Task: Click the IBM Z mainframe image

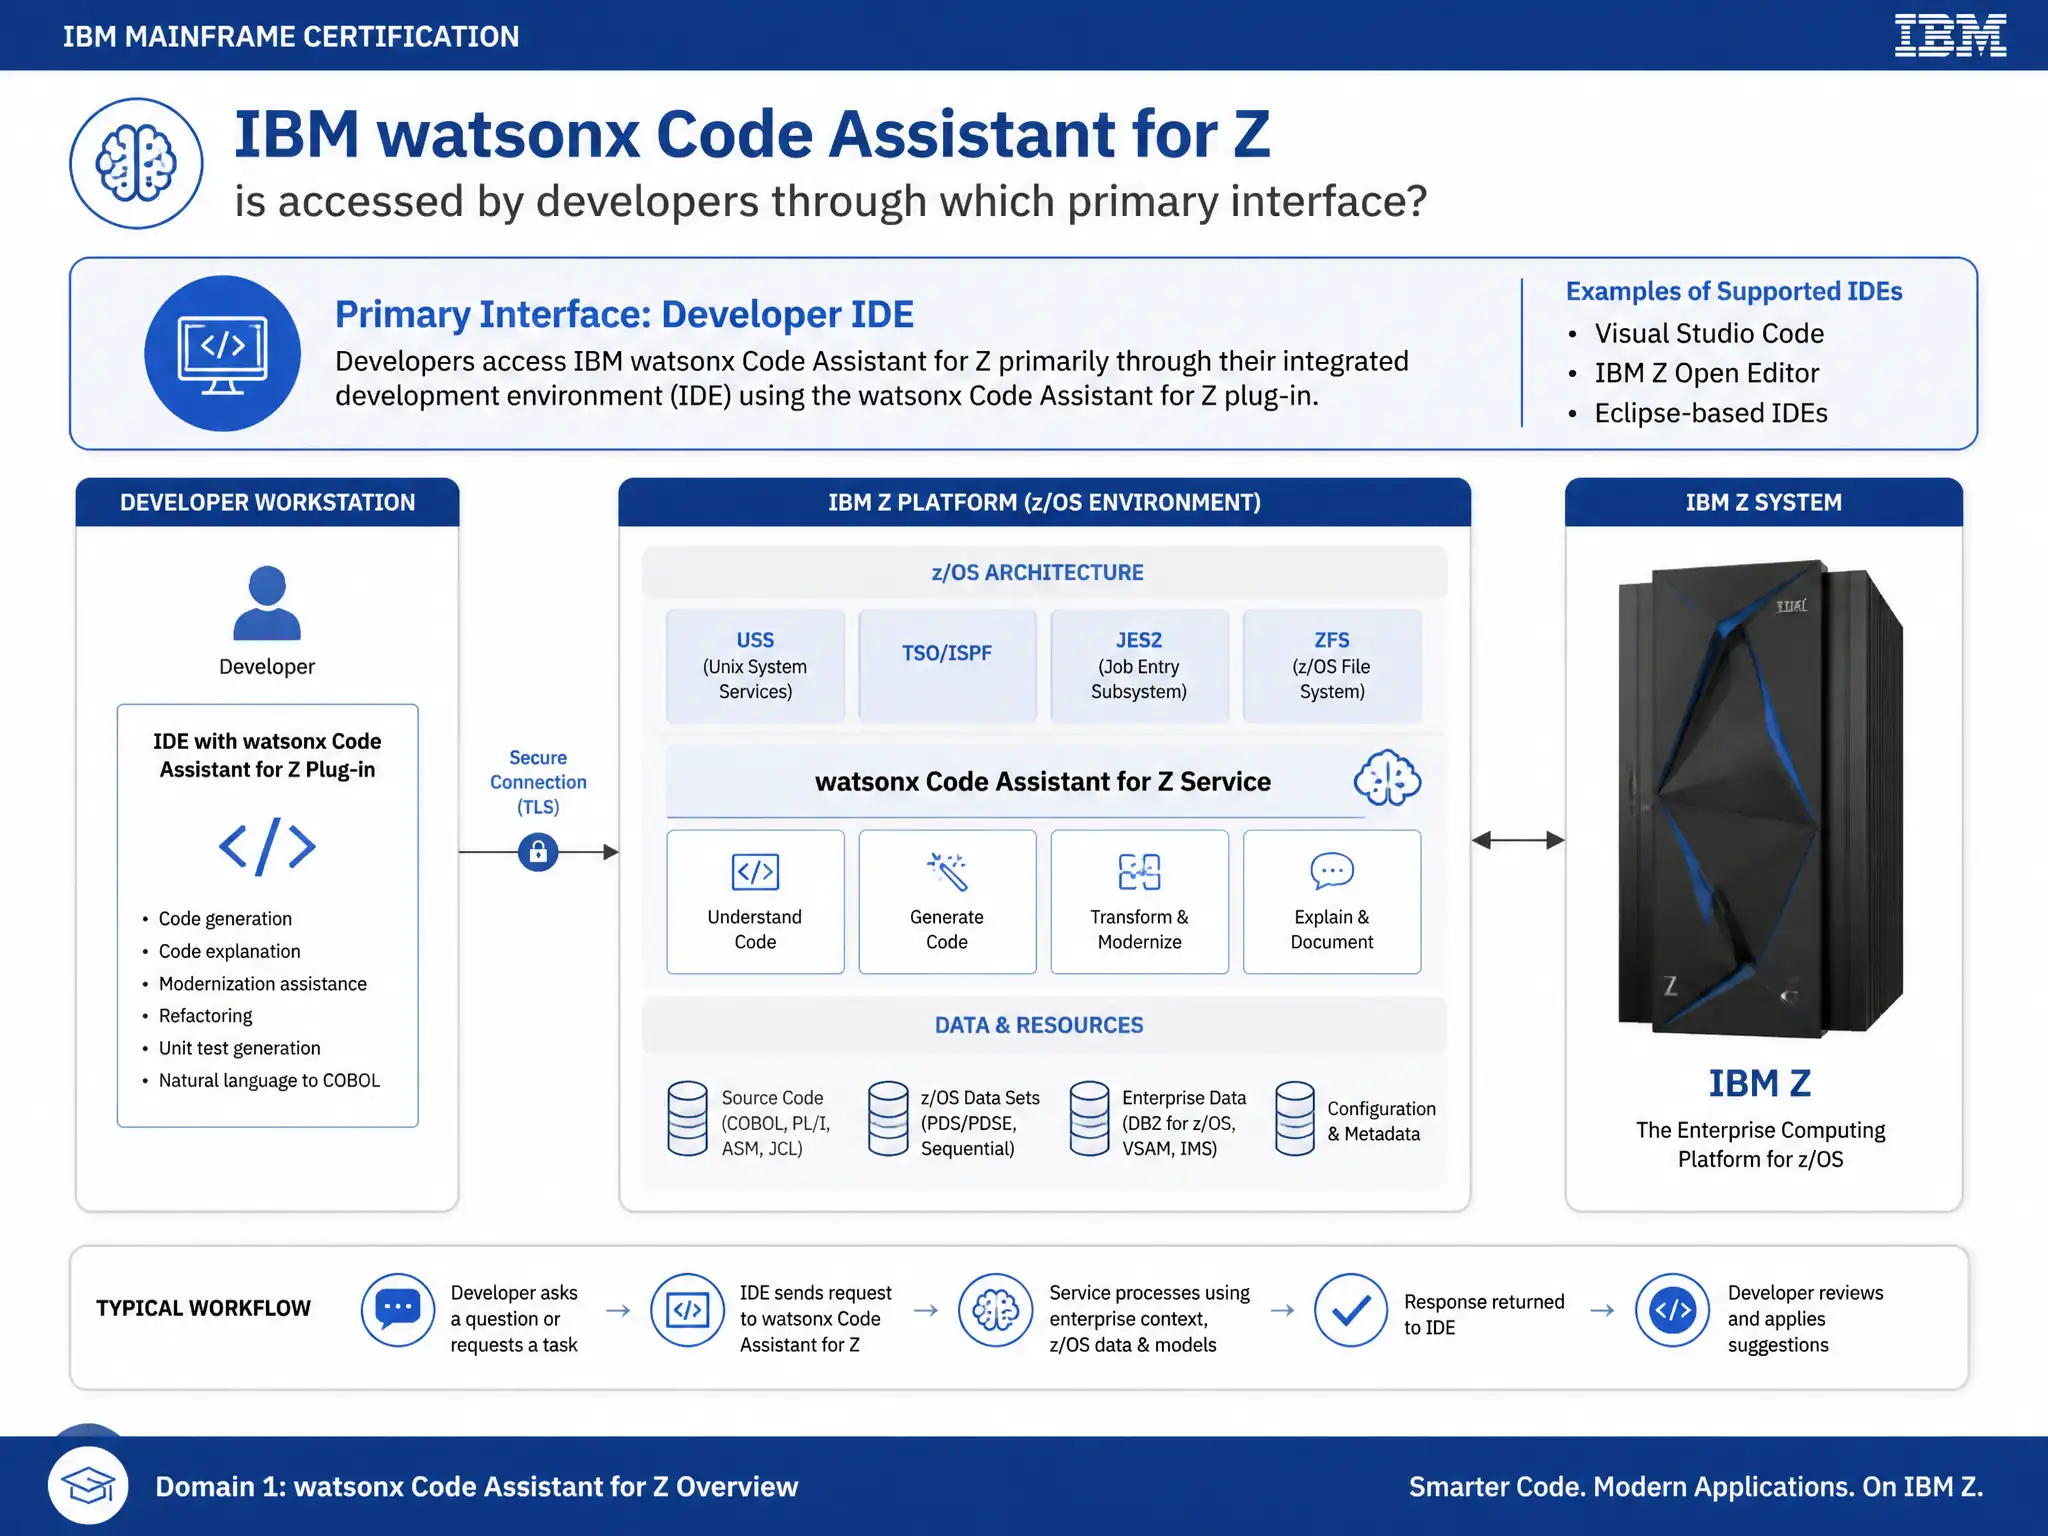Action: [1761, 798]
